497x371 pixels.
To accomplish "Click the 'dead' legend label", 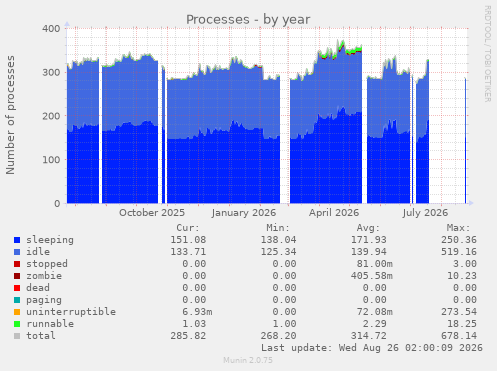I will point(38,288).
